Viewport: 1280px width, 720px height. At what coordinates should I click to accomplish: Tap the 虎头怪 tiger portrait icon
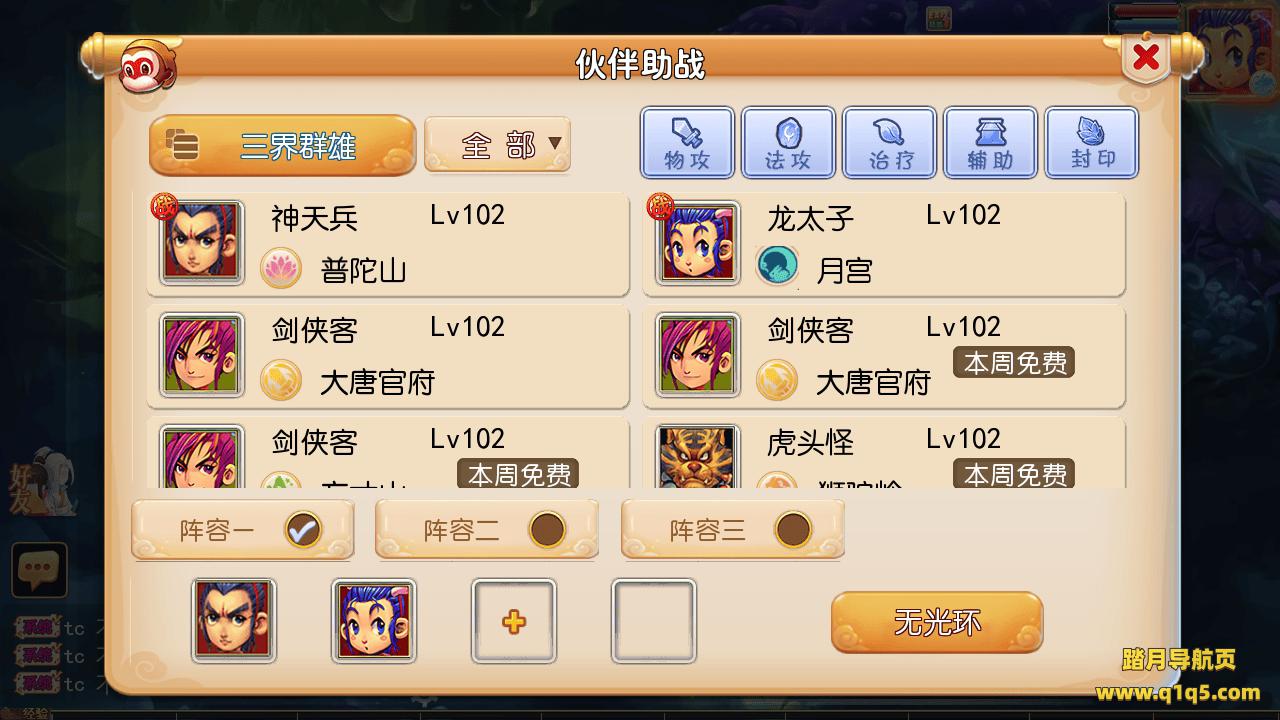pos(698,458)
